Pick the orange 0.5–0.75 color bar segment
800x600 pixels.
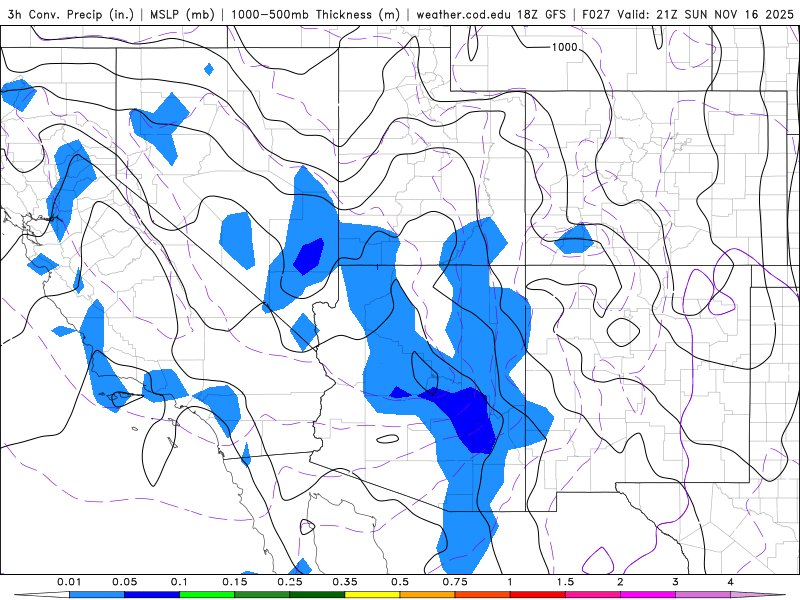(428, 594)
